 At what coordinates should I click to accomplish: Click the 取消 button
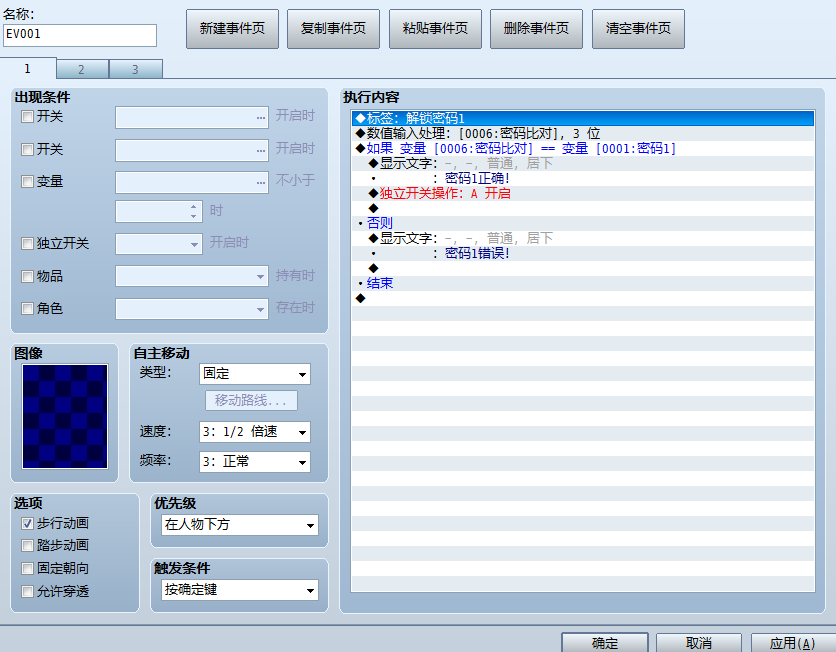699,643
